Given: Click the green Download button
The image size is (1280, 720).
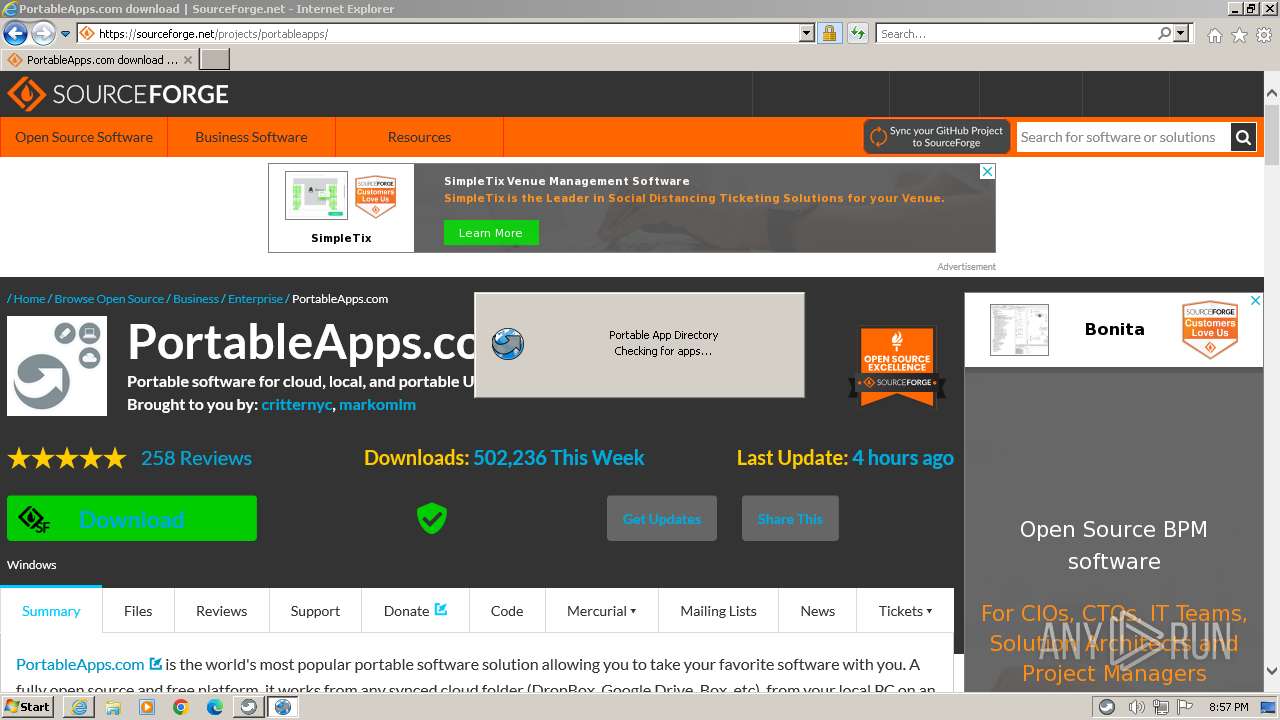Looking at the screenshot, I should 132,518.
